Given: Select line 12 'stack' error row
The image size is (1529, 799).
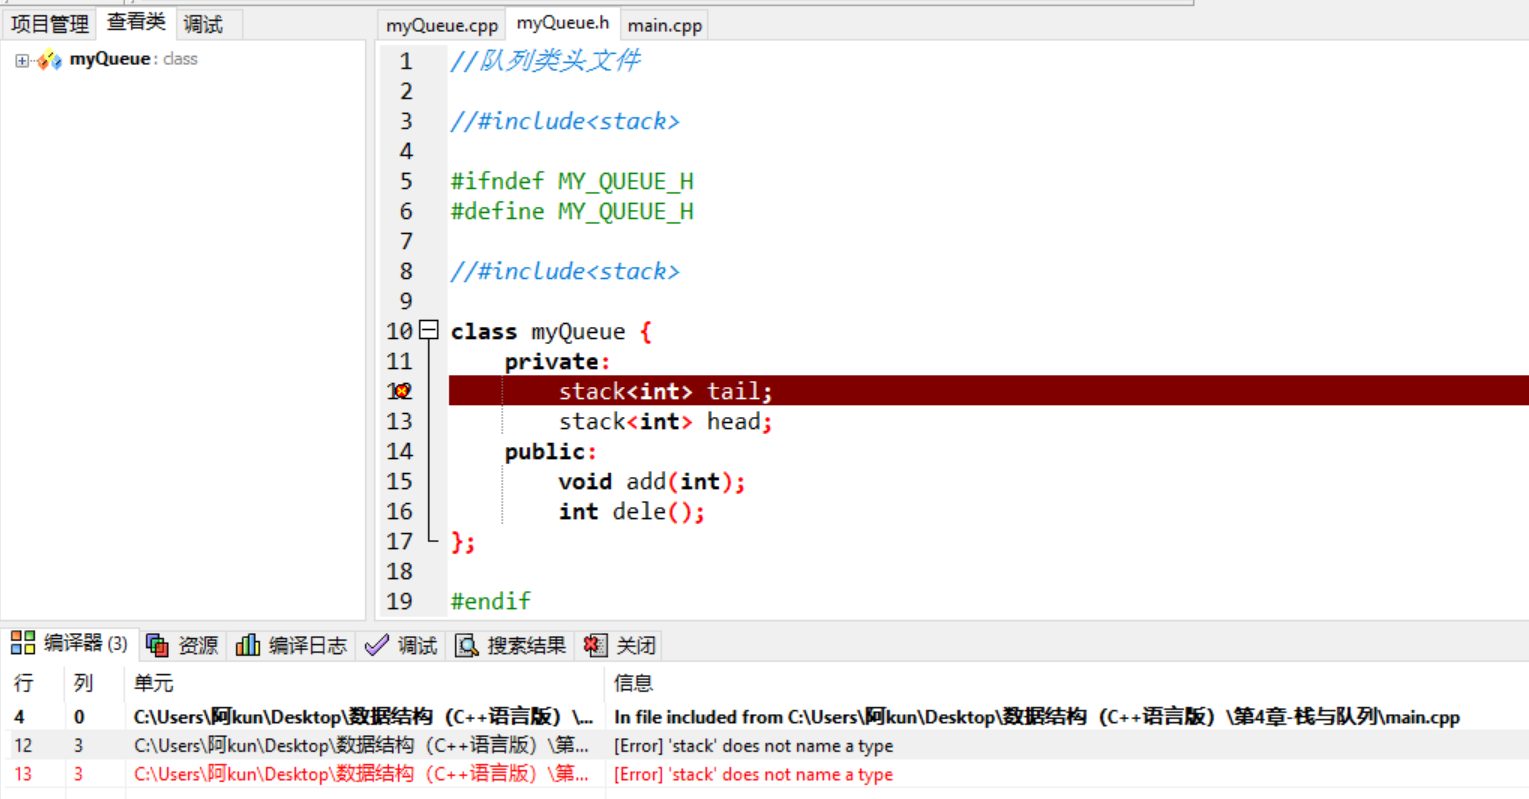Looking at the screenshot, I should pos(764,746).
